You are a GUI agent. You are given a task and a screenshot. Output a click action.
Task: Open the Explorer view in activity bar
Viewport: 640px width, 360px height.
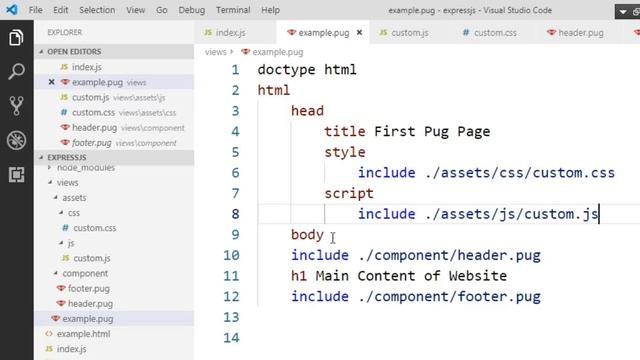coord(16,38)
